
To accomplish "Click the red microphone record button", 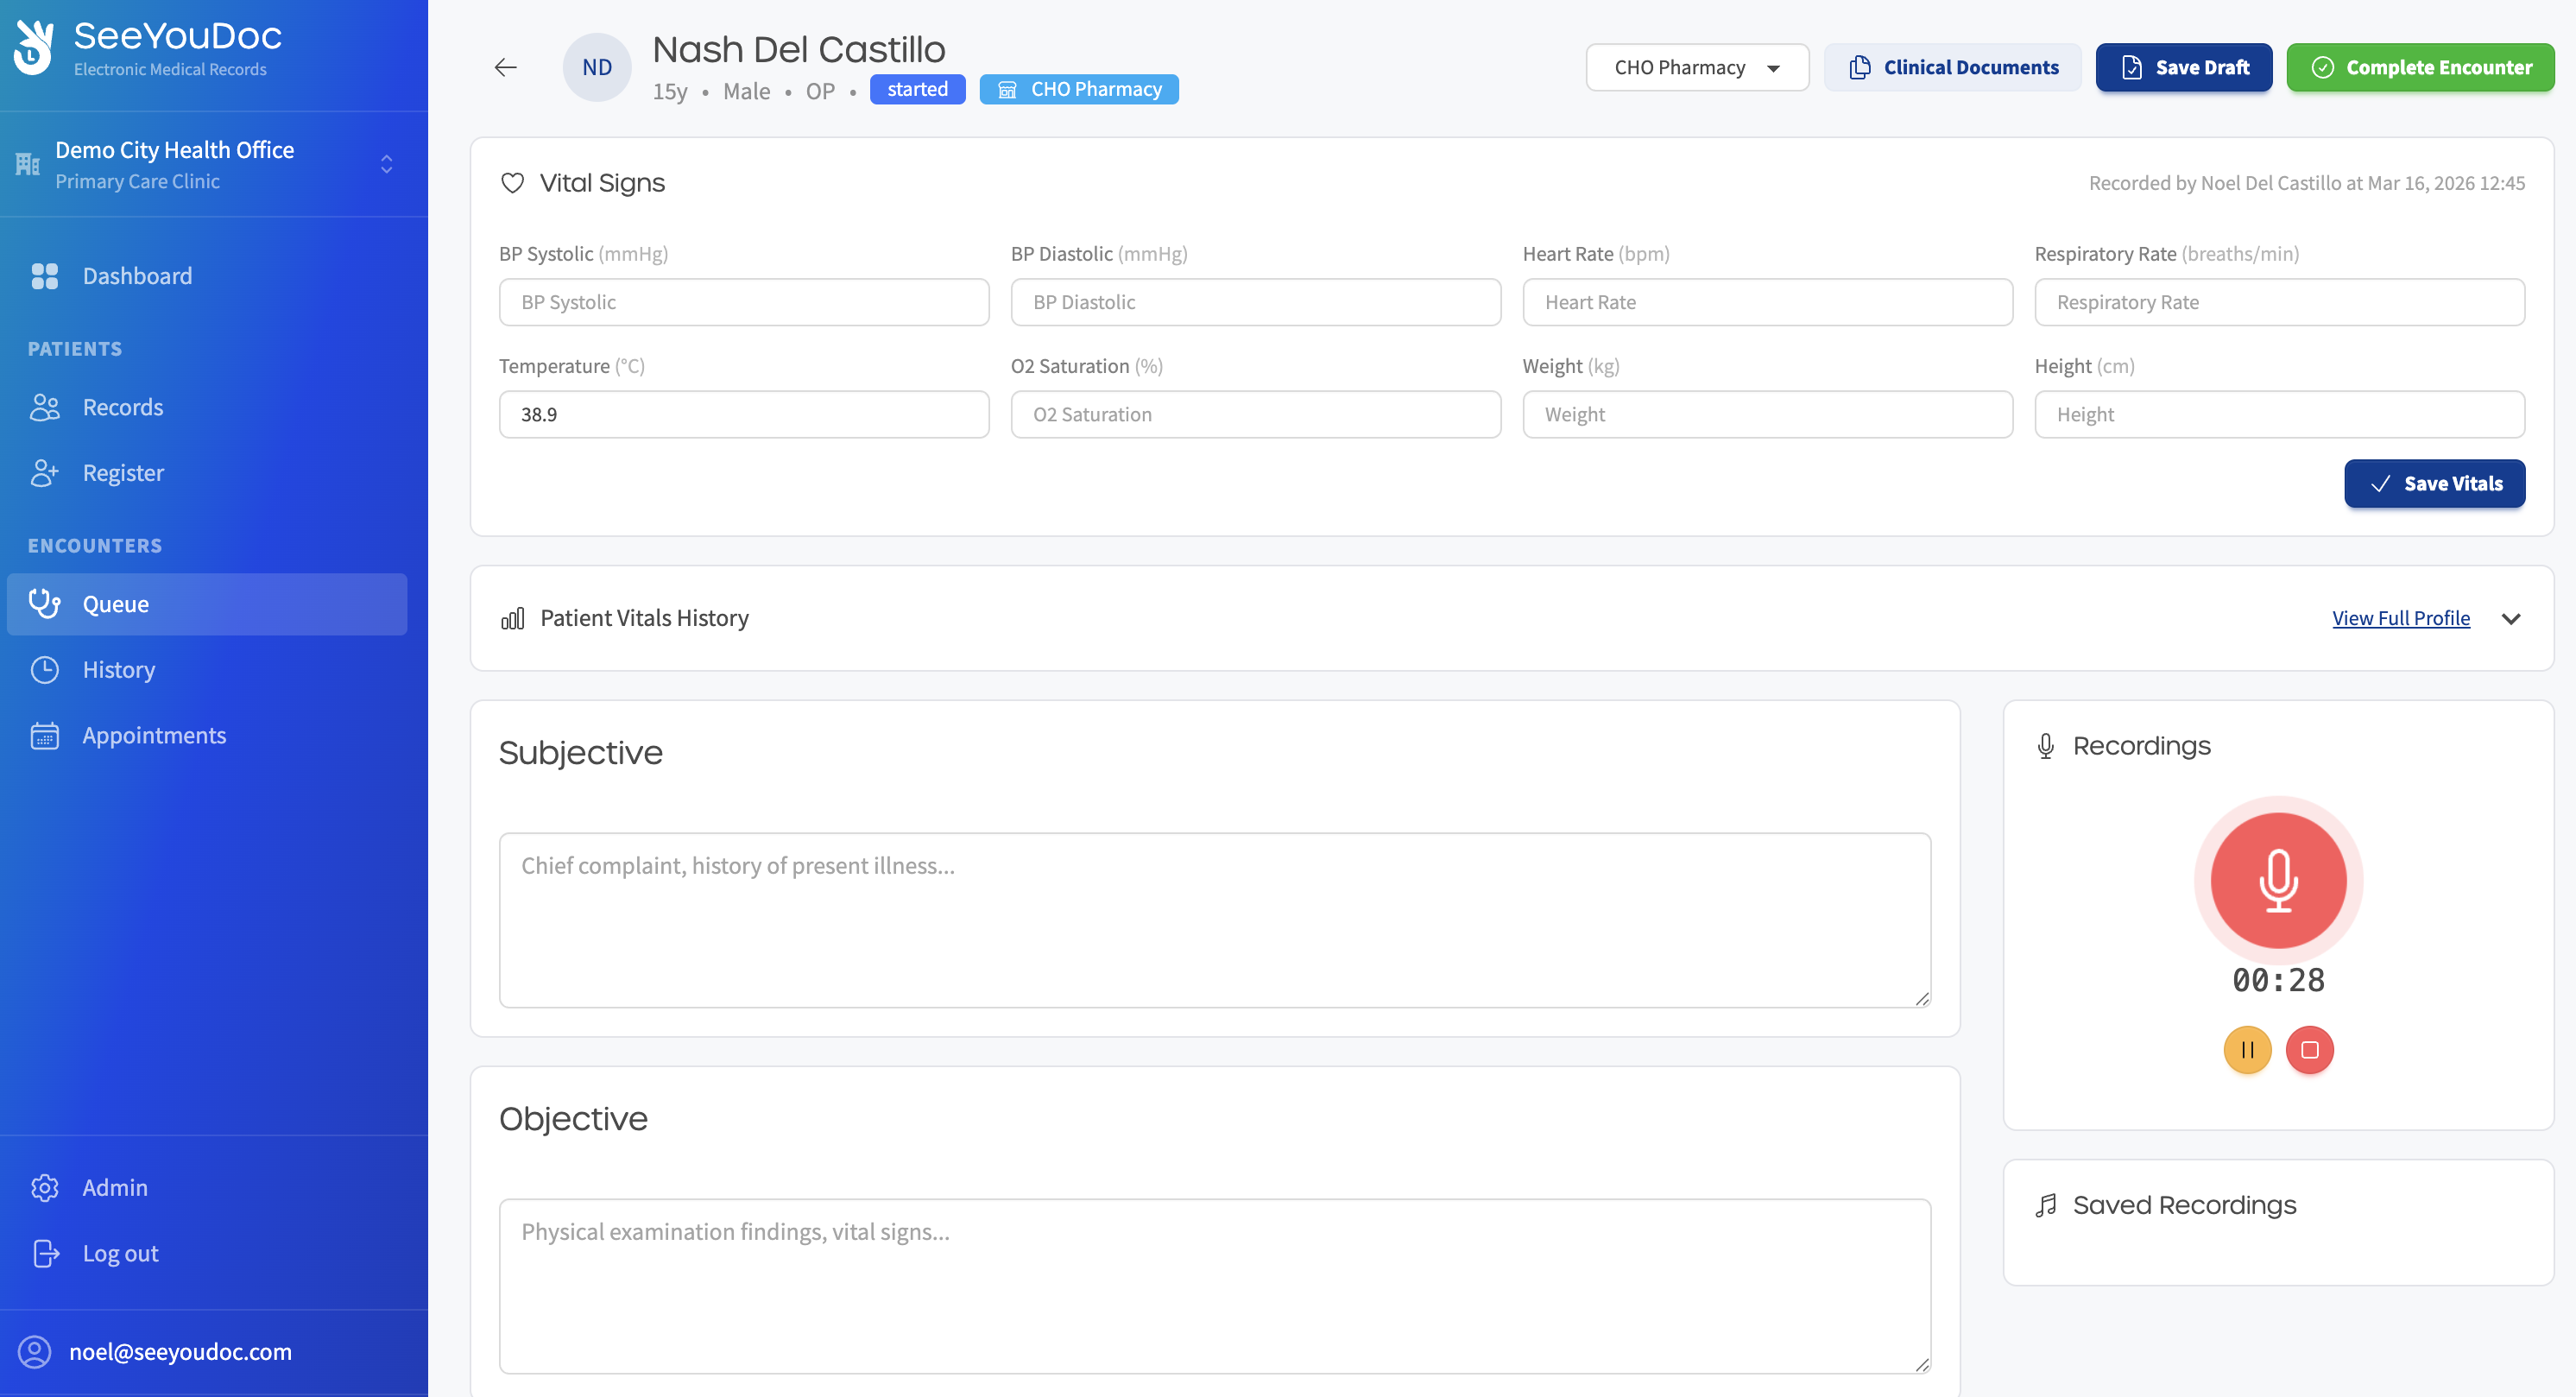I will [x=2277, y=880].
